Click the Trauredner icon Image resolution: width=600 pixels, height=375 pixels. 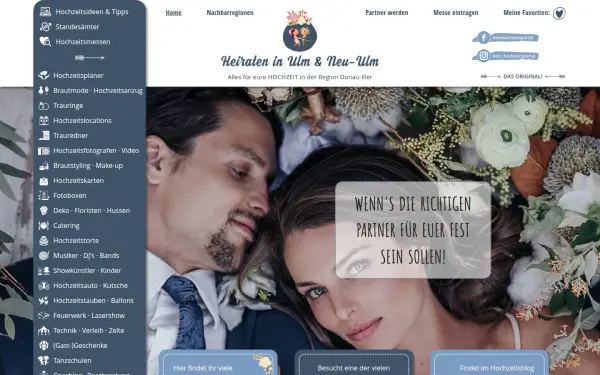(44, 135)
